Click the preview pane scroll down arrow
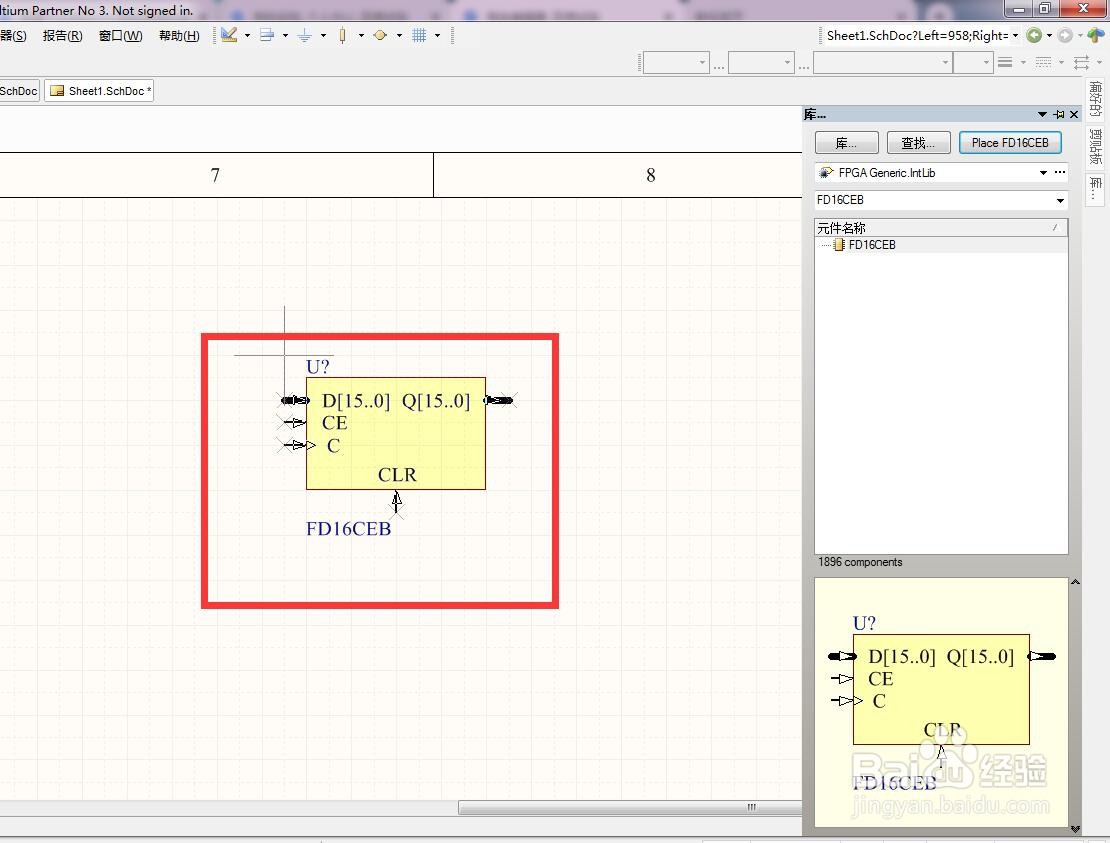The width and height of the screenshot is (1110, 843). (1075, 829)
